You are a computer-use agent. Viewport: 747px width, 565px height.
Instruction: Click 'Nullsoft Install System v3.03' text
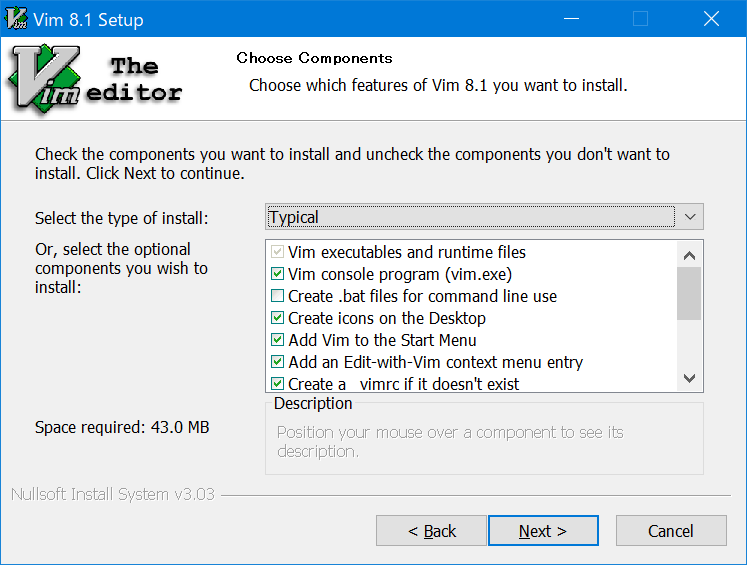113,494
